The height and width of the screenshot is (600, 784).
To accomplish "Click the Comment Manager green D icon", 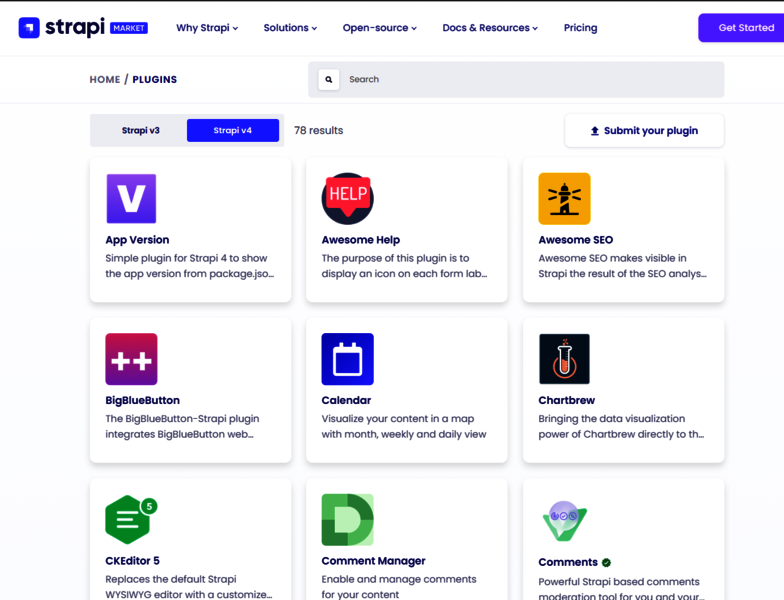I will [348, 520].
